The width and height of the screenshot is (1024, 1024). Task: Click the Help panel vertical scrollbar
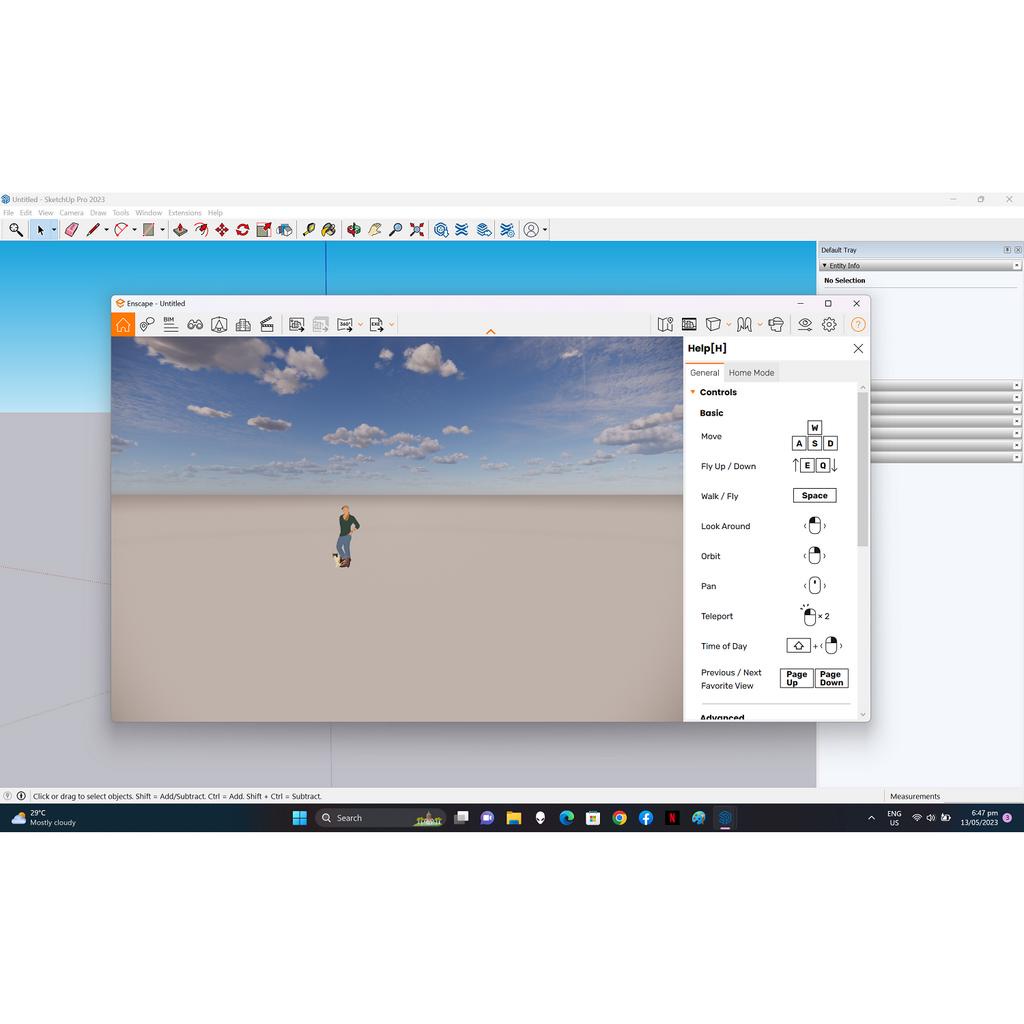(862, 470)
